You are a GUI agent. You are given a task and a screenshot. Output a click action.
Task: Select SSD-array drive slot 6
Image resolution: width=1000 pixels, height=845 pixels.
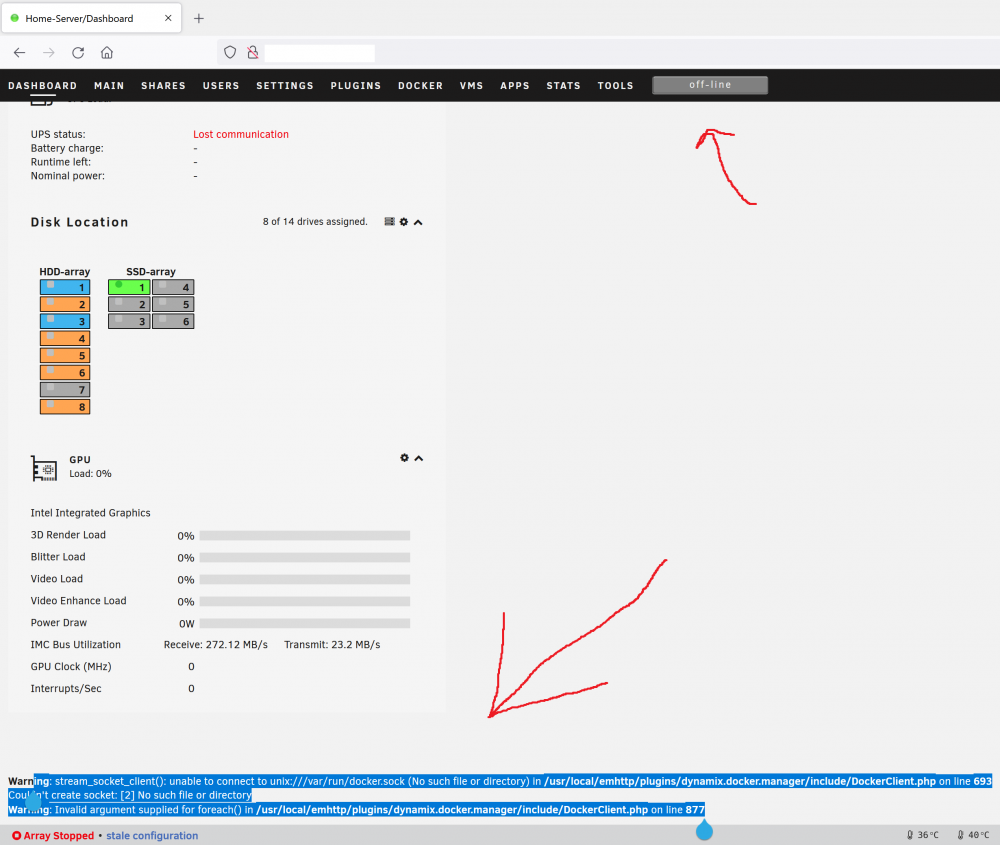pyautogui.click(x=173, y=321)
